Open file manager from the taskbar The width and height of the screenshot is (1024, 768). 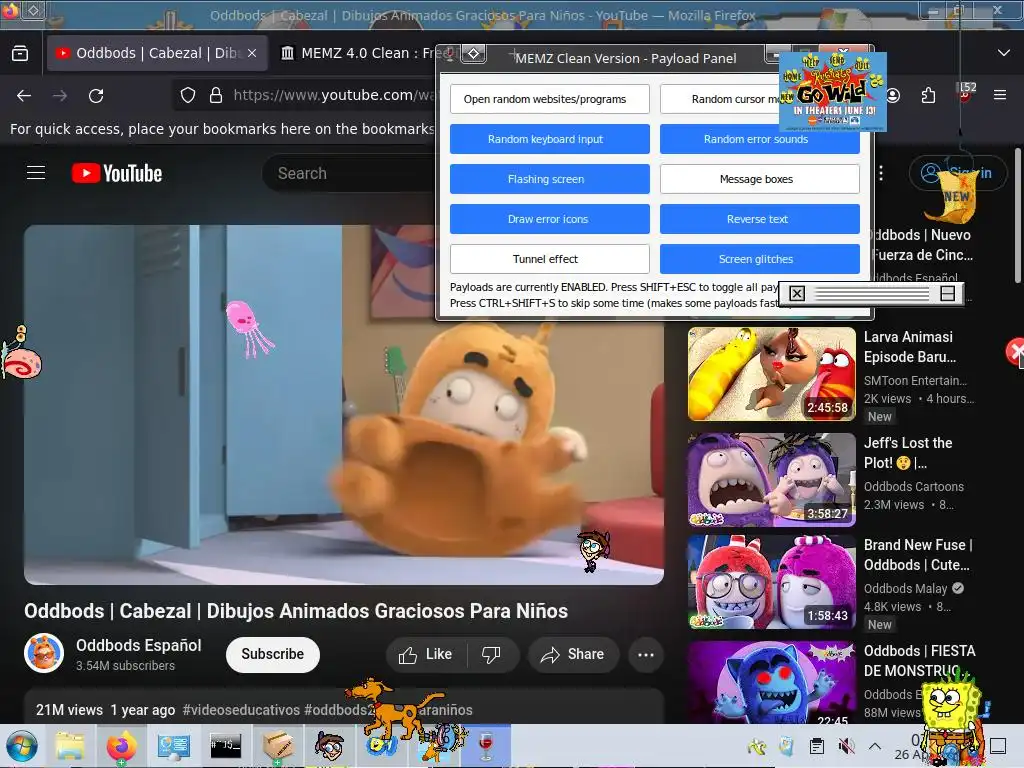click(x=70, y=746)
